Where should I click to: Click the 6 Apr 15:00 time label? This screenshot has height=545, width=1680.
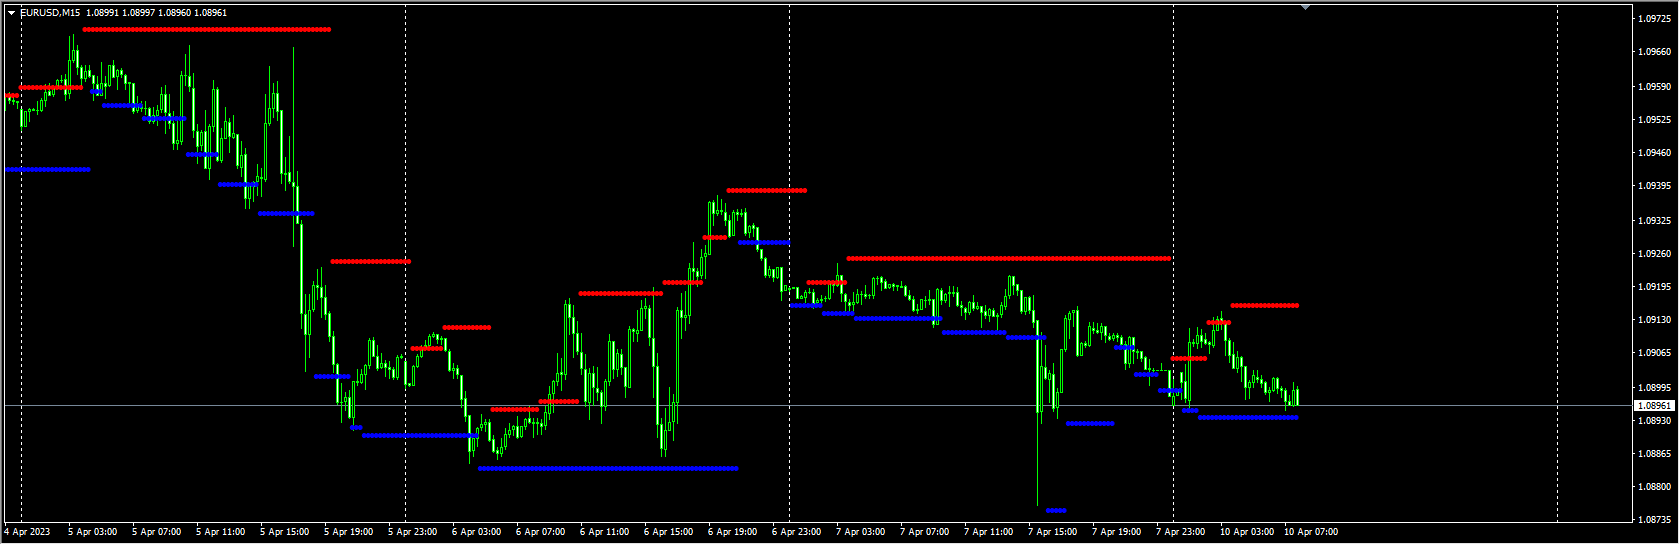click(x=669, y=532)
